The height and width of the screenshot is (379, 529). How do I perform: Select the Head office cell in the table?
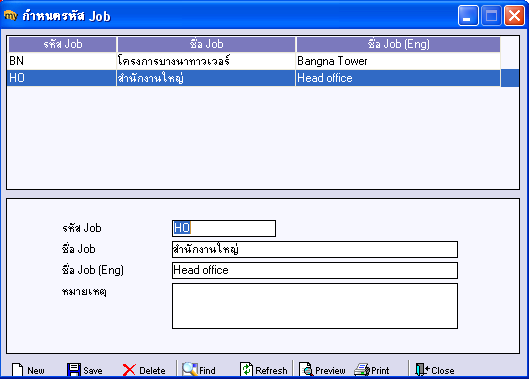(x=398, y=78)
